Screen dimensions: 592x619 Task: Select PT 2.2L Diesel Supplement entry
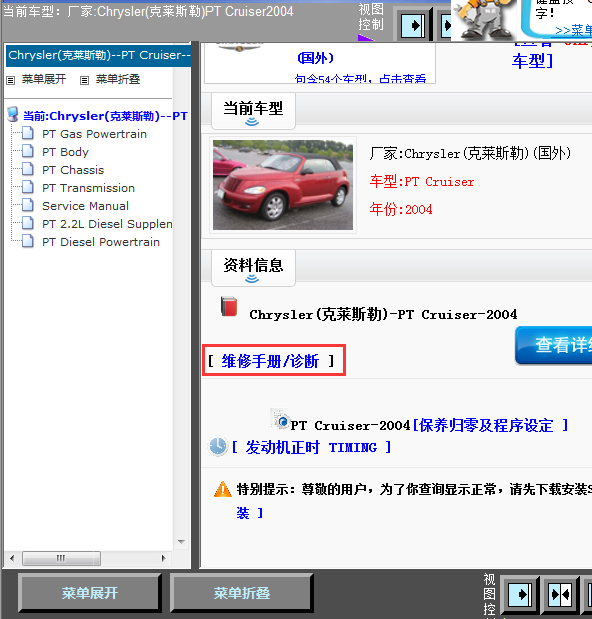107,224
